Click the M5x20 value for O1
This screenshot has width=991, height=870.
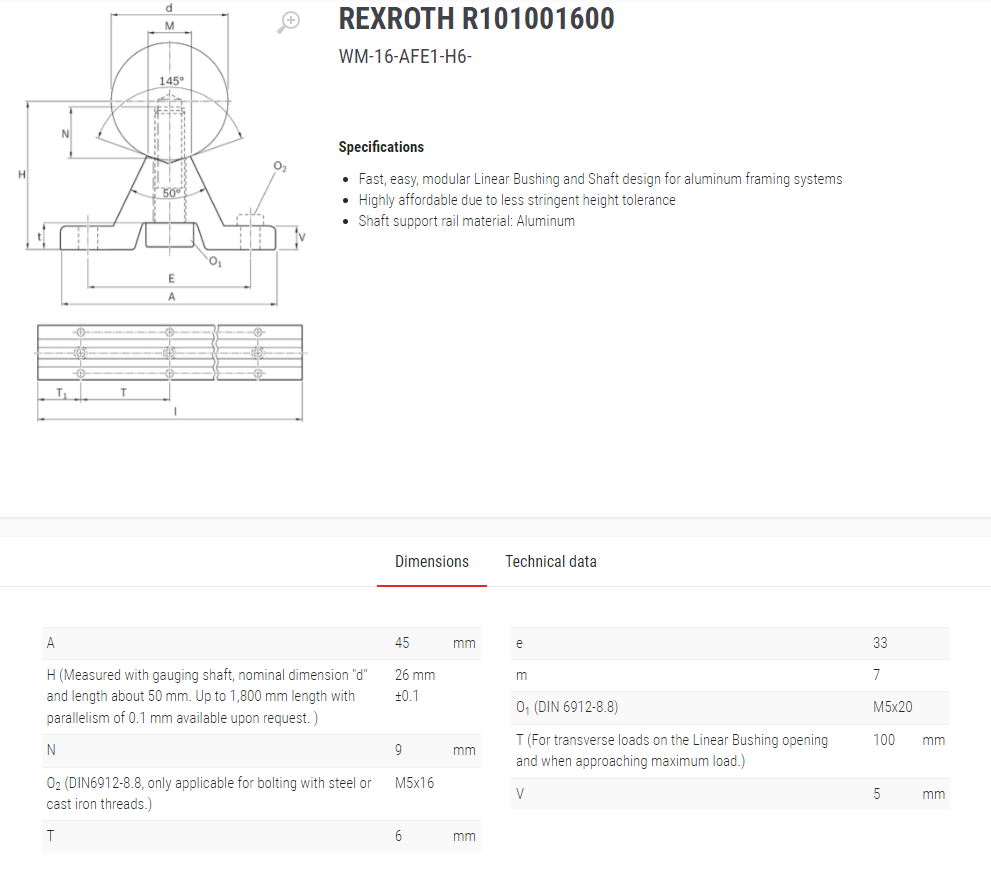point(892,707)
